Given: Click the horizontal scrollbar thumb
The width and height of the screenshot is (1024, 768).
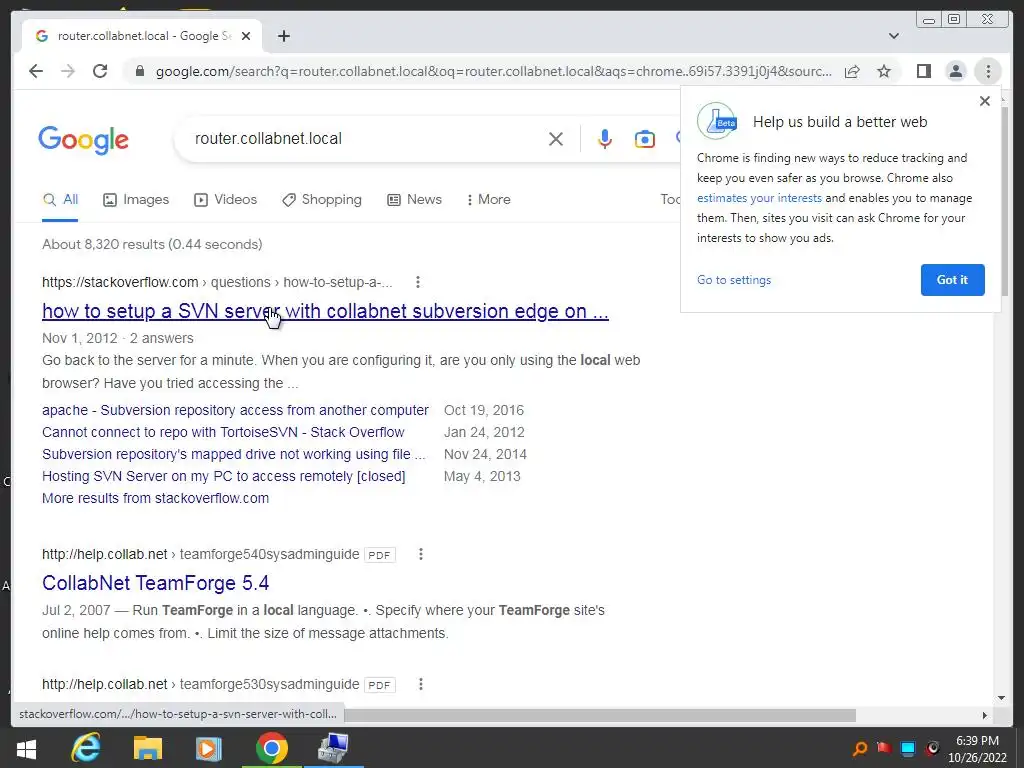Looking at the screenshot, I should point(600,715).
